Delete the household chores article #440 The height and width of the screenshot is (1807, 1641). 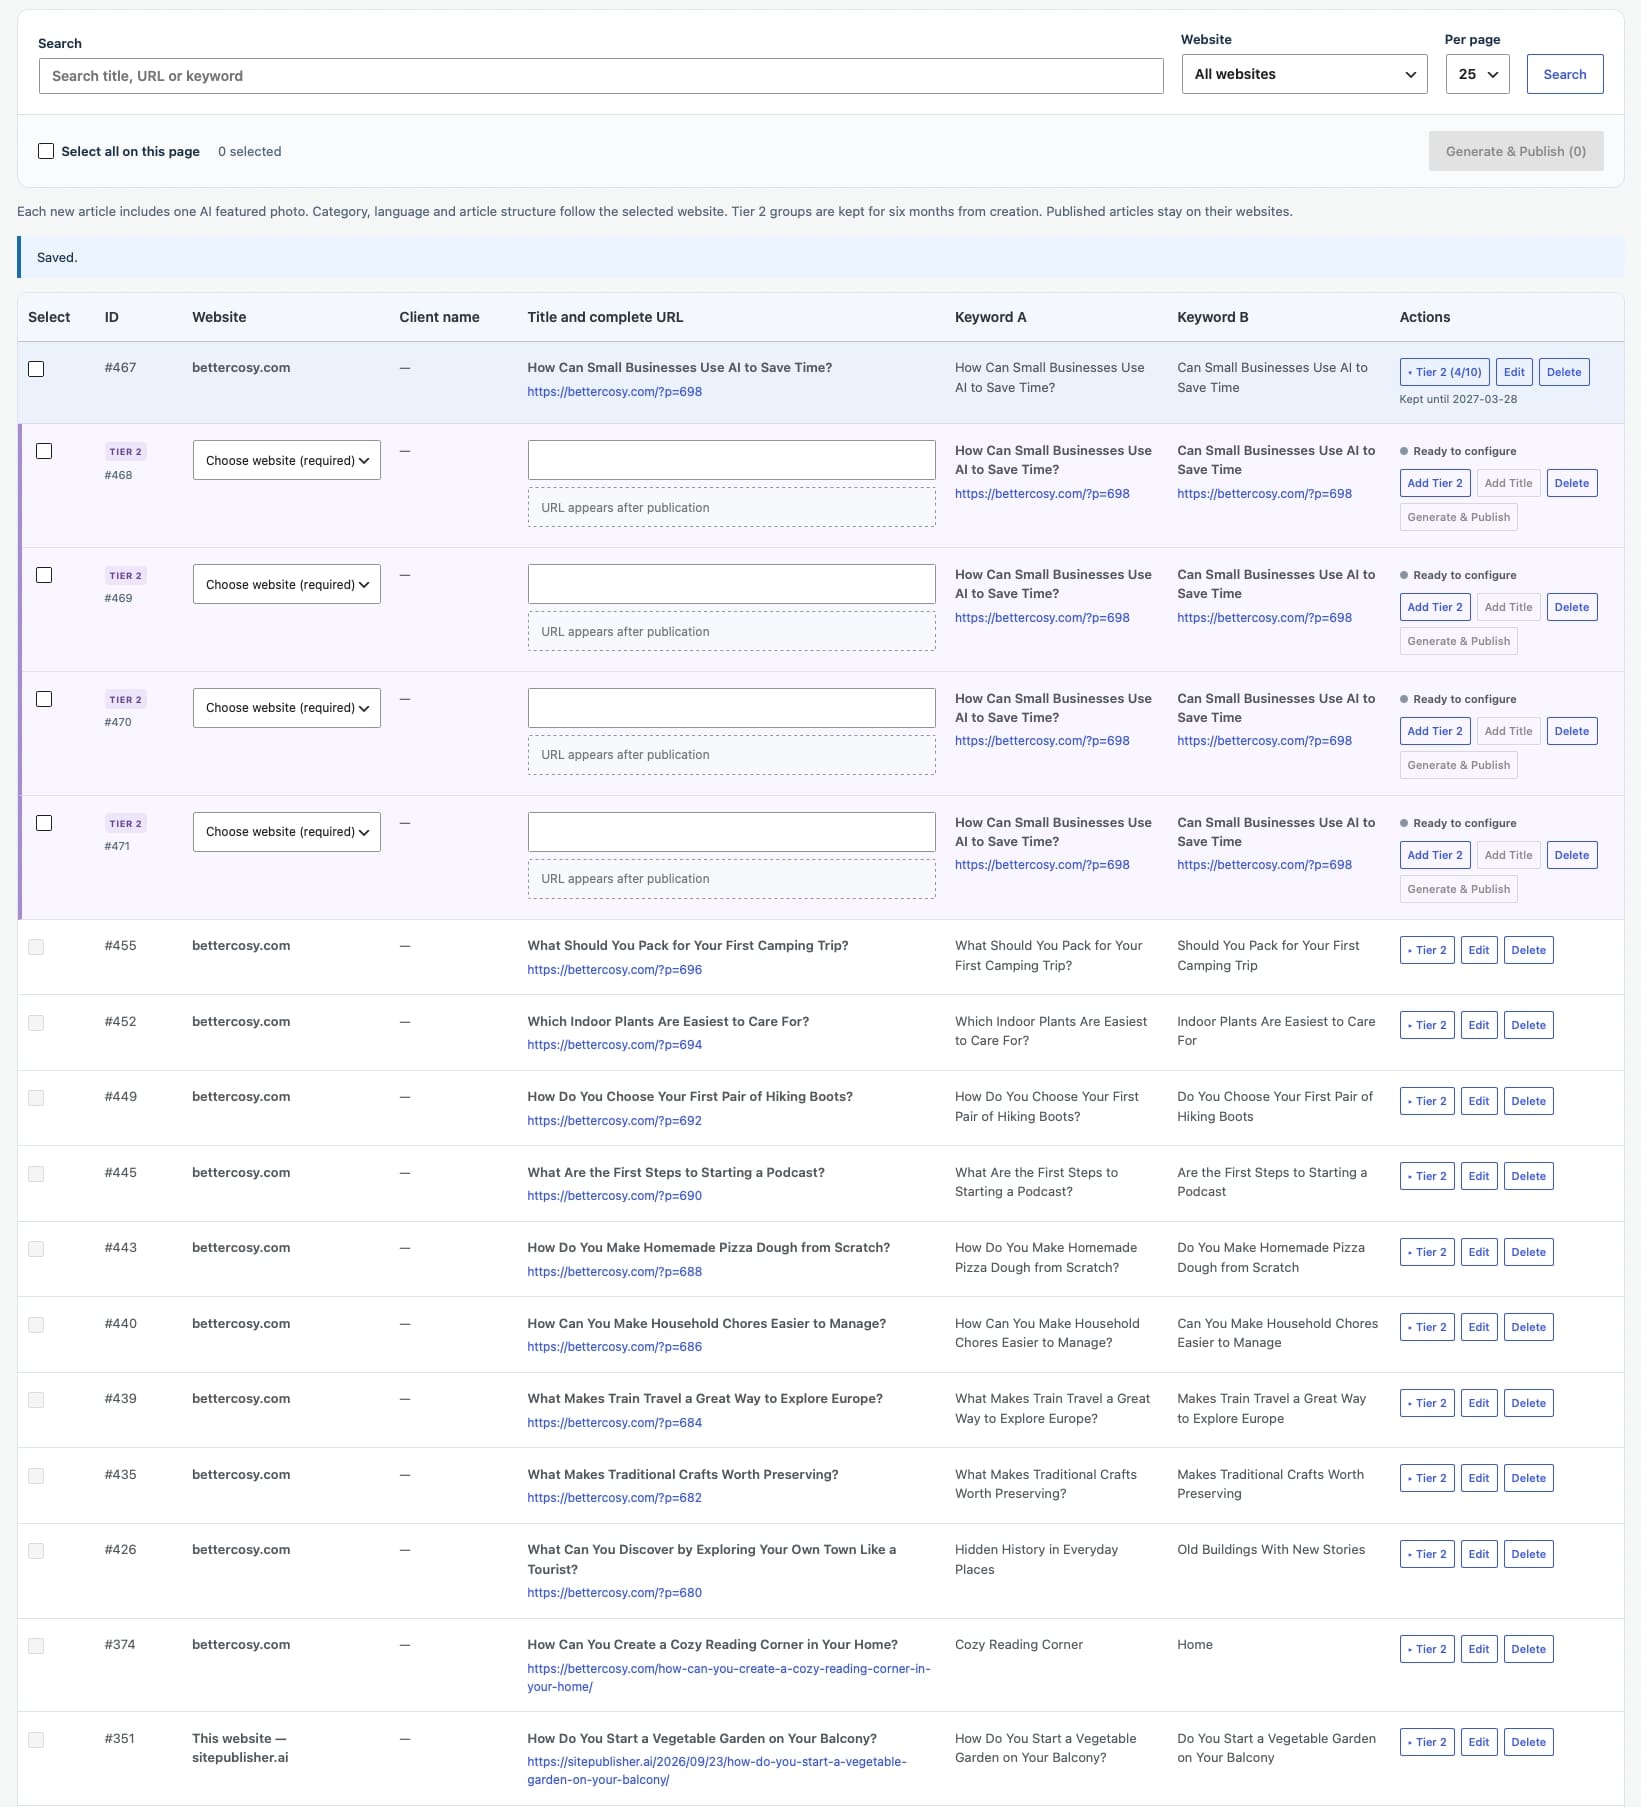click(1529, 1327)
